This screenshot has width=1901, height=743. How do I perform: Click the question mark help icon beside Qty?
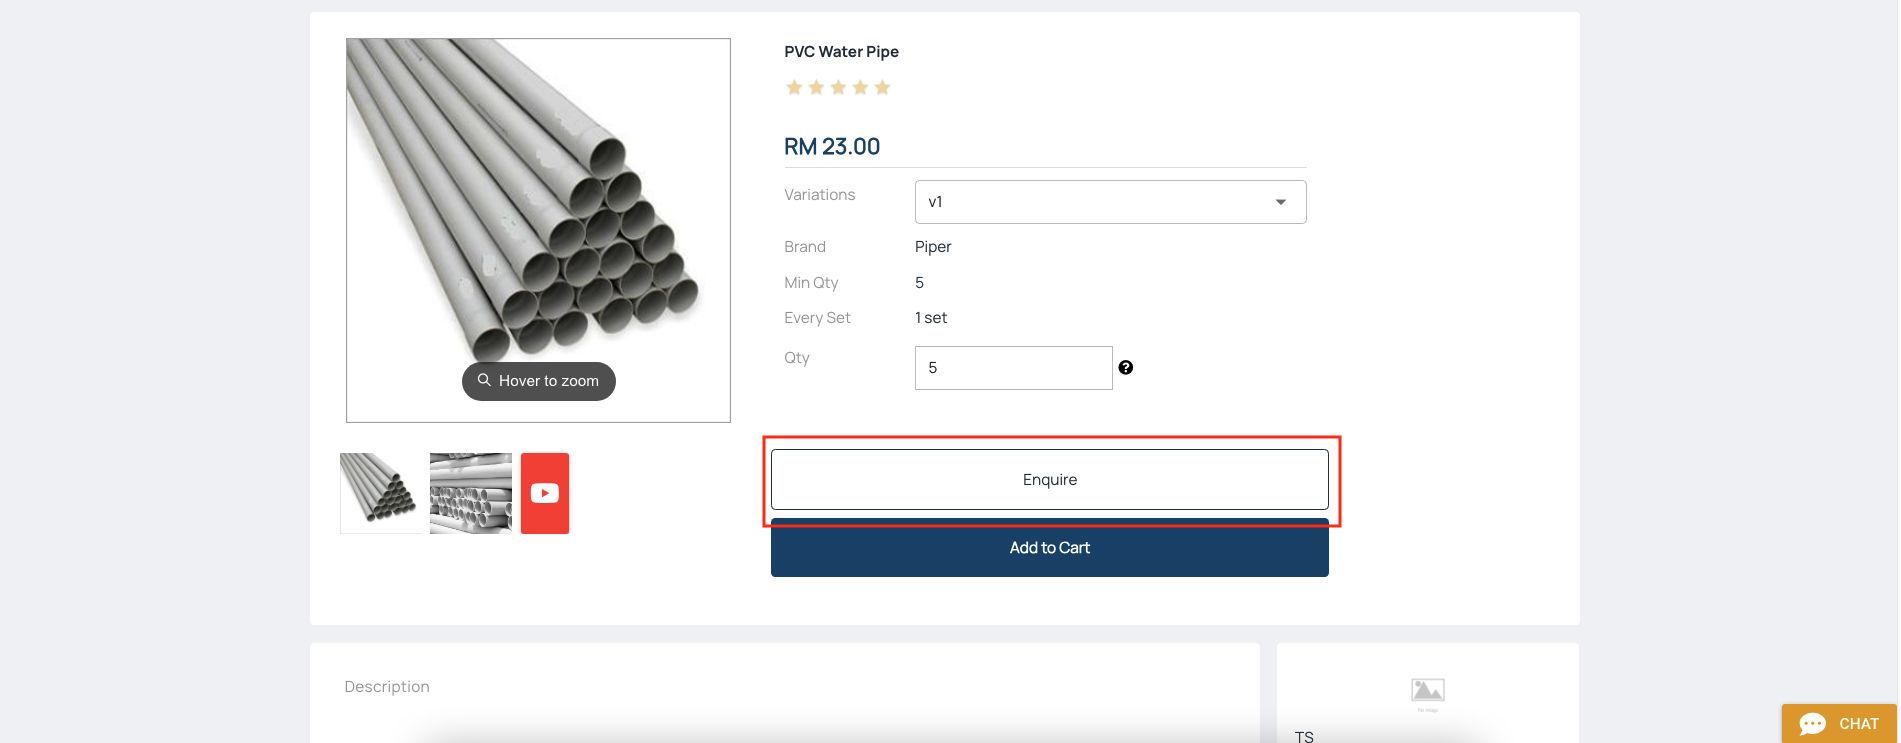tap(1126, 368)
